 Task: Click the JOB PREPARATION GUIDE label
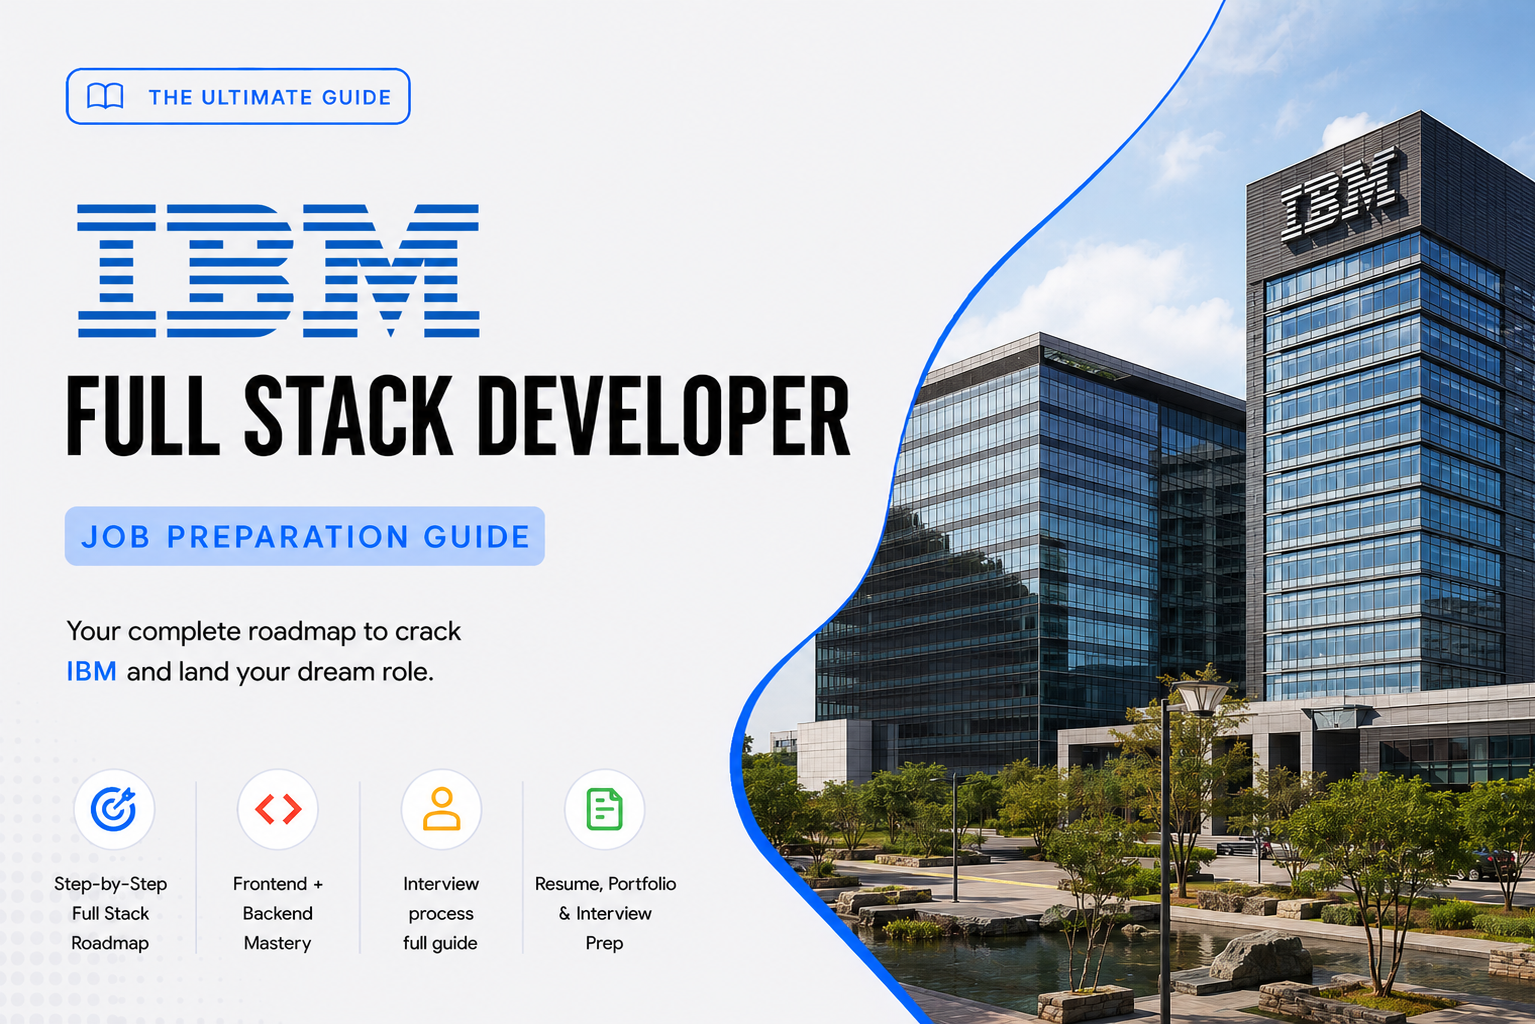click(305, 536)
